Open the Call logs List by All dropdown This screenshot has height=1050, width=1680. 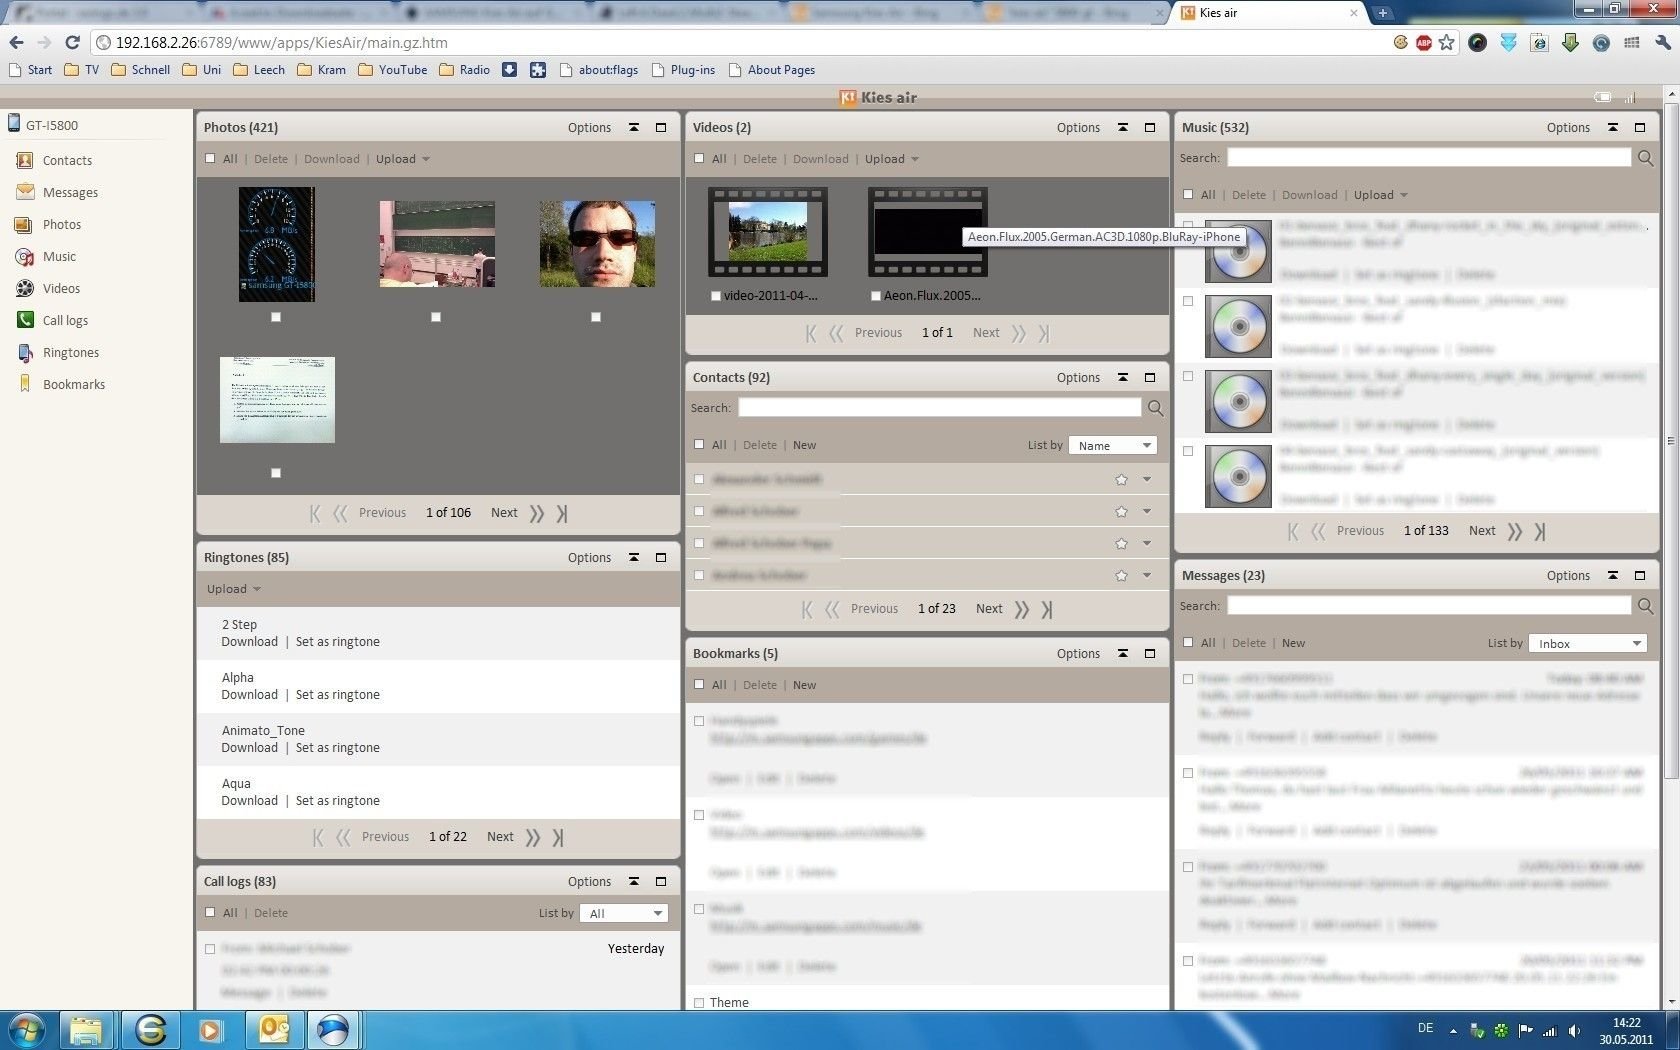(x=624, y=913)
